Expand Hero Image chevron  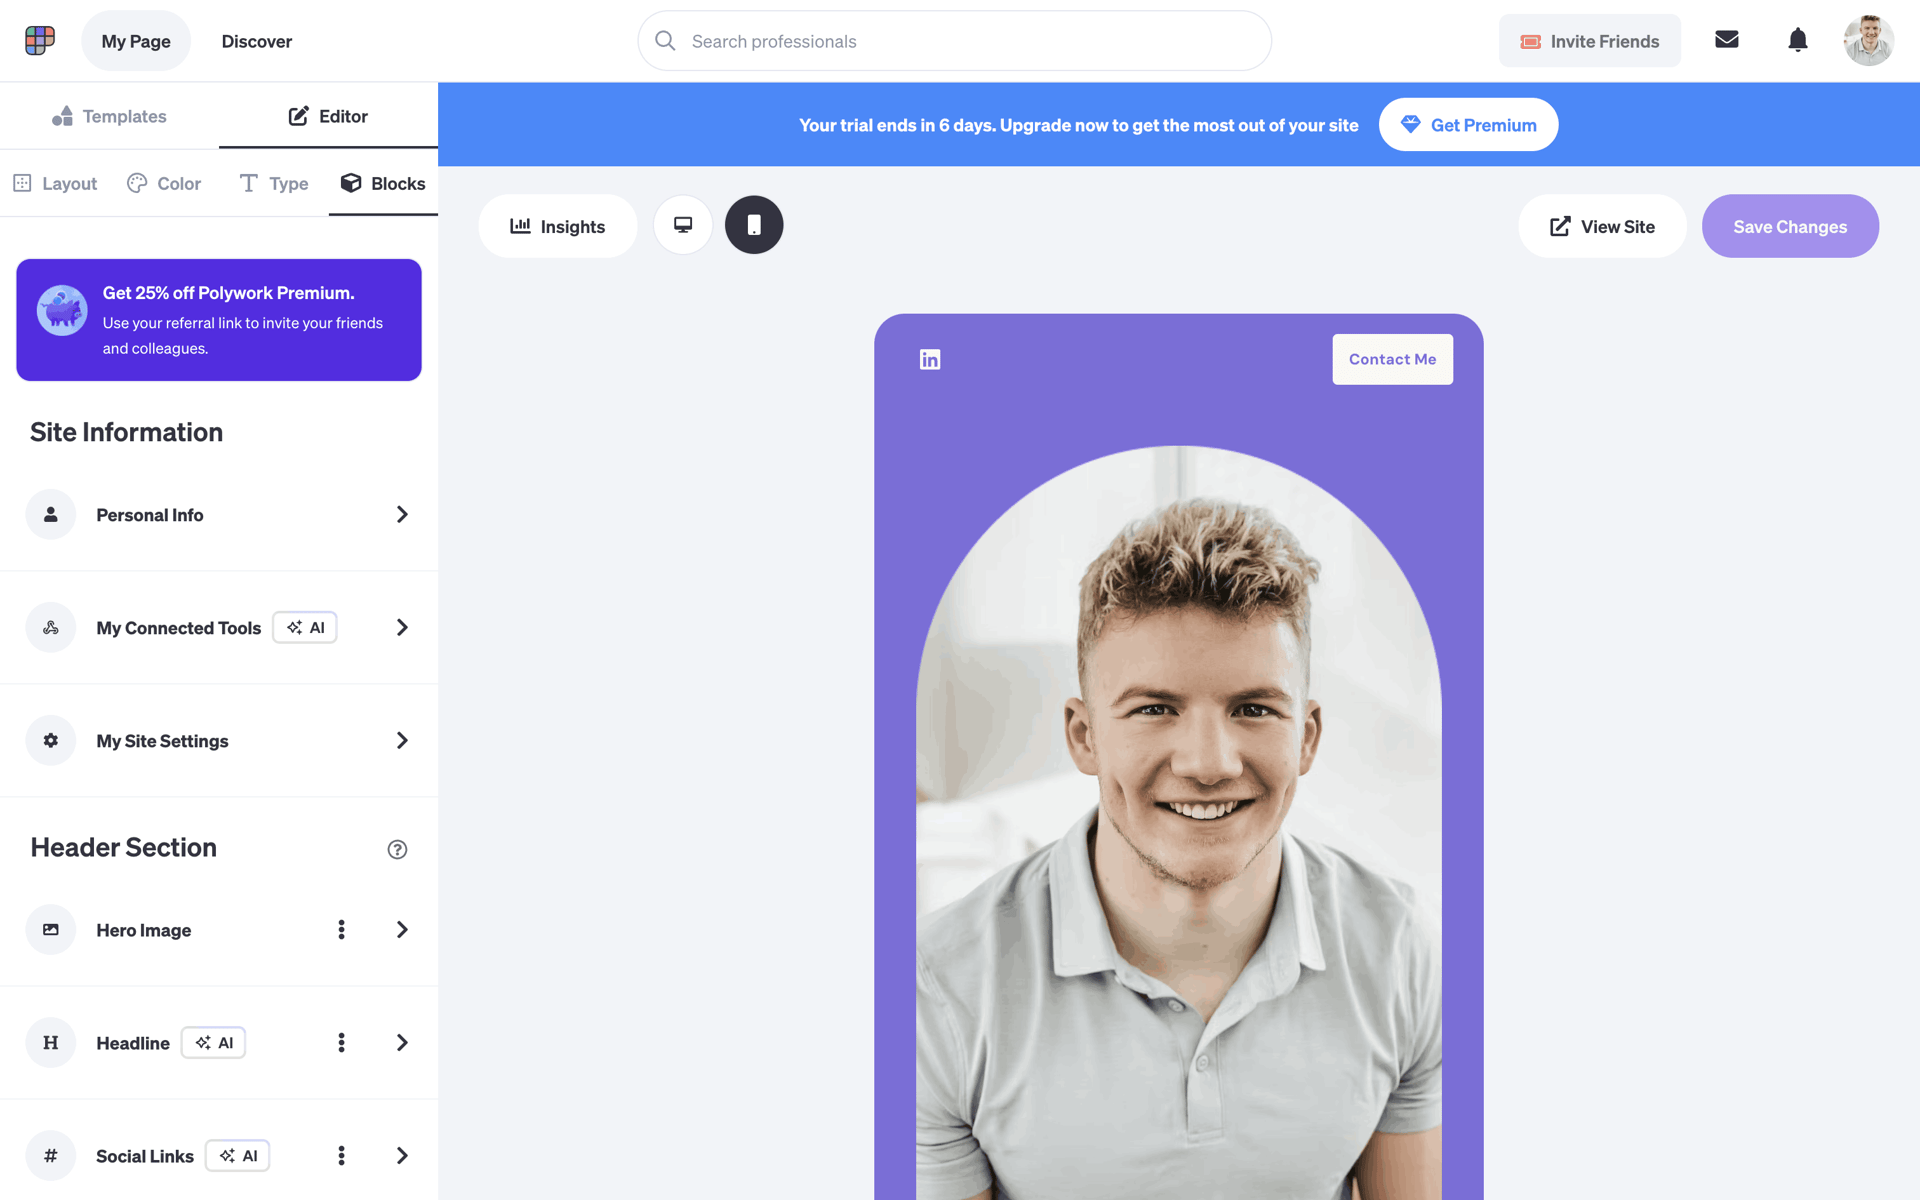tap(402, 930)
